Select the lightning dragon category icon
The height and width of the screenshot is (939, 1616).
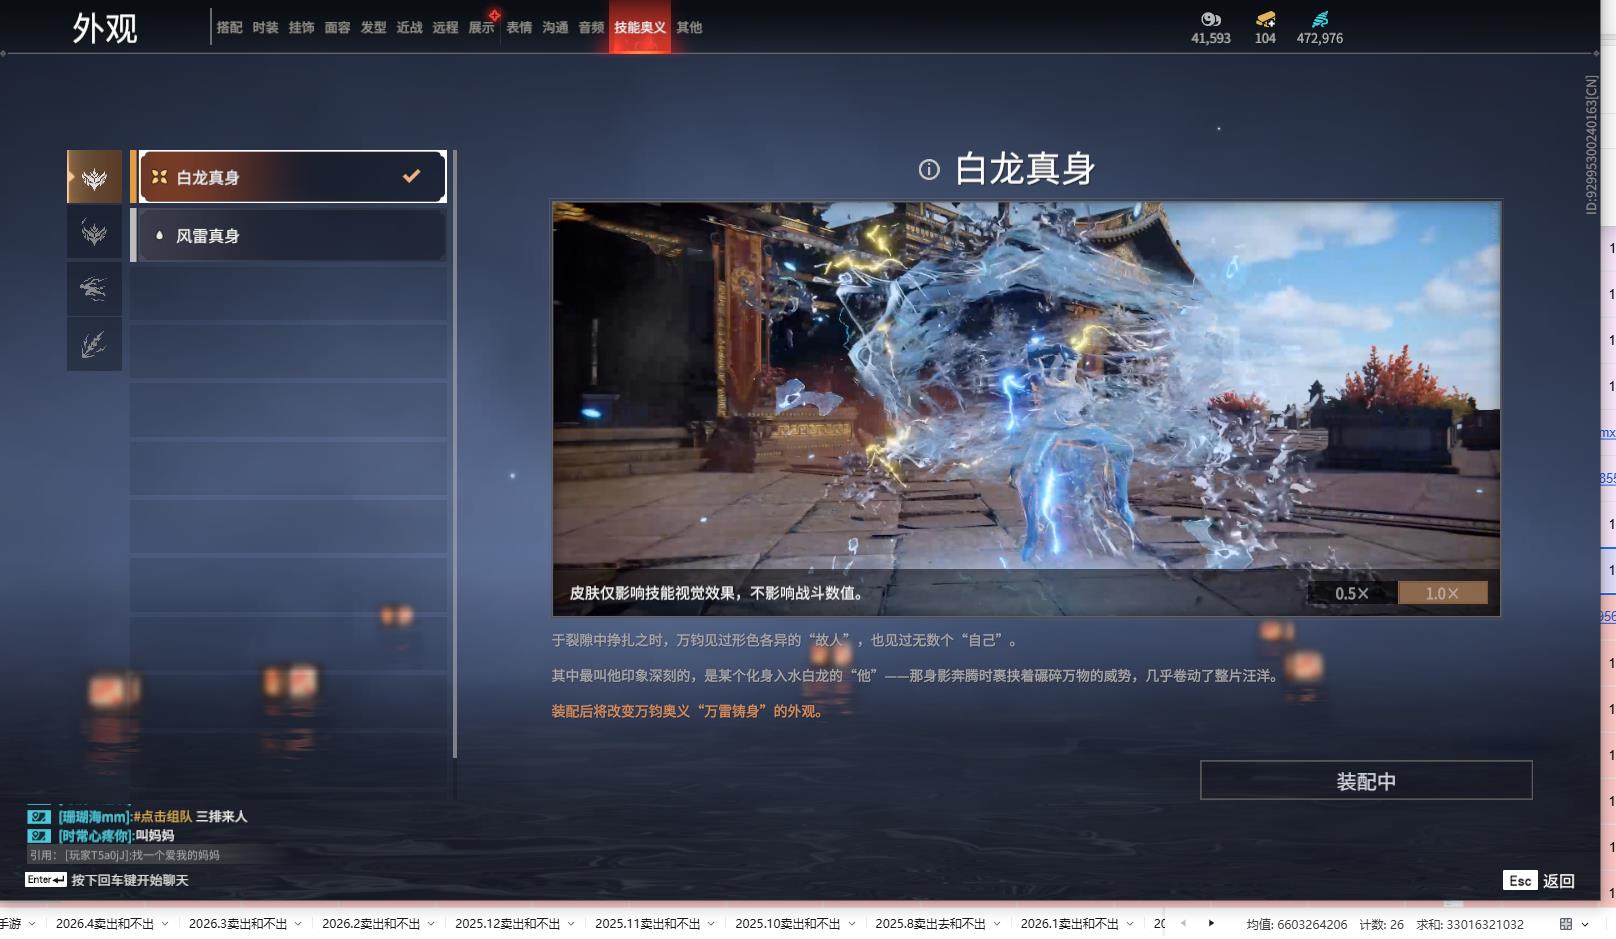(93, 344)
